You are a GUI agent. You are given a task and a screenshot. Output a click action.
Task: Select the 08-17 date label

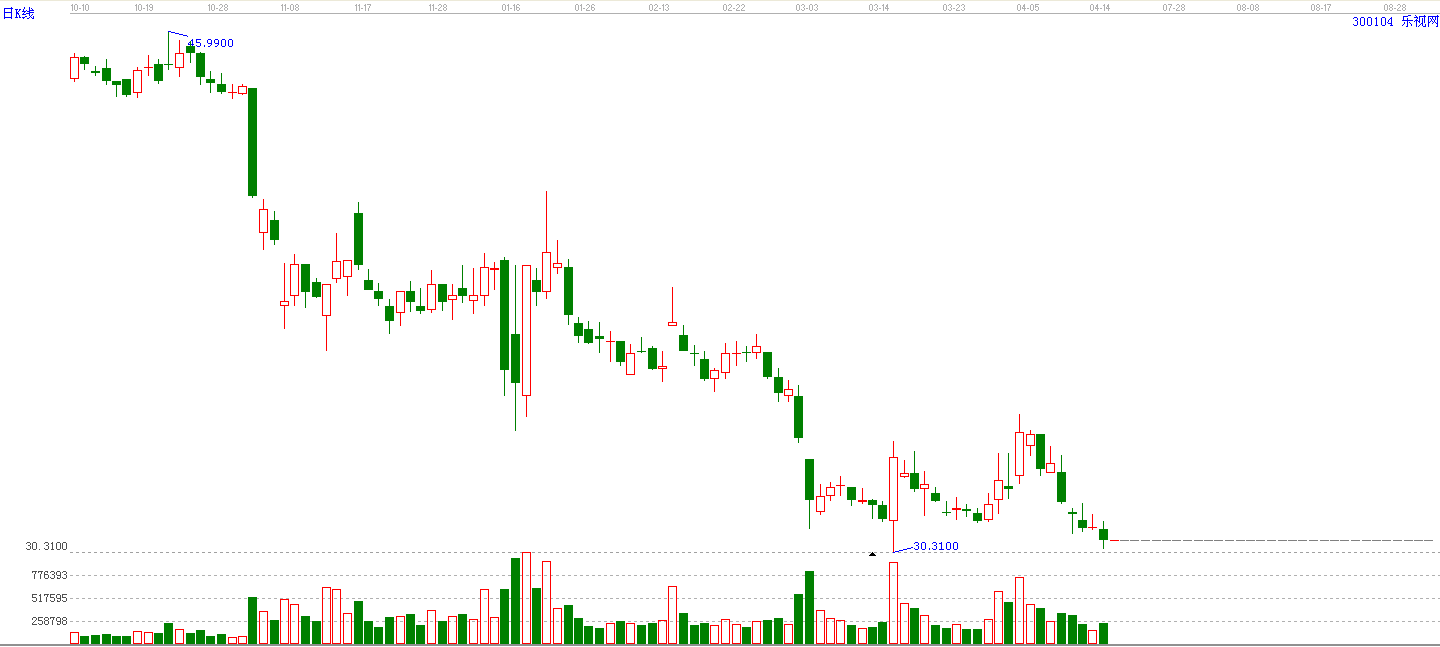(1321, 7)
